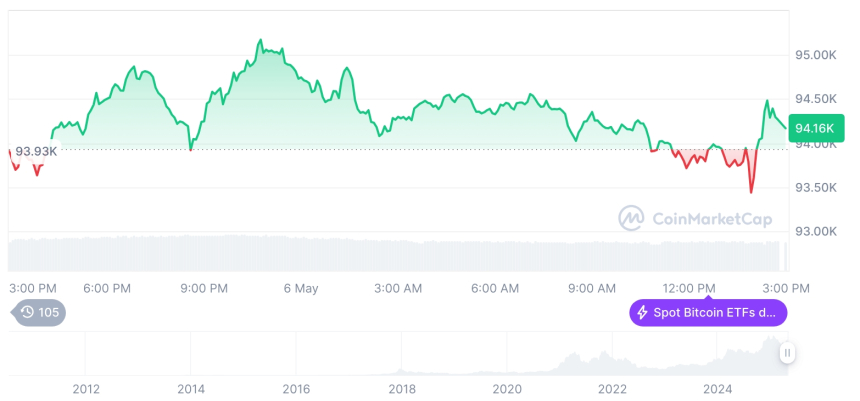The image size is (860, 401).
Task: Click the 9:00 PM time axis label
Action: point(204,288)
